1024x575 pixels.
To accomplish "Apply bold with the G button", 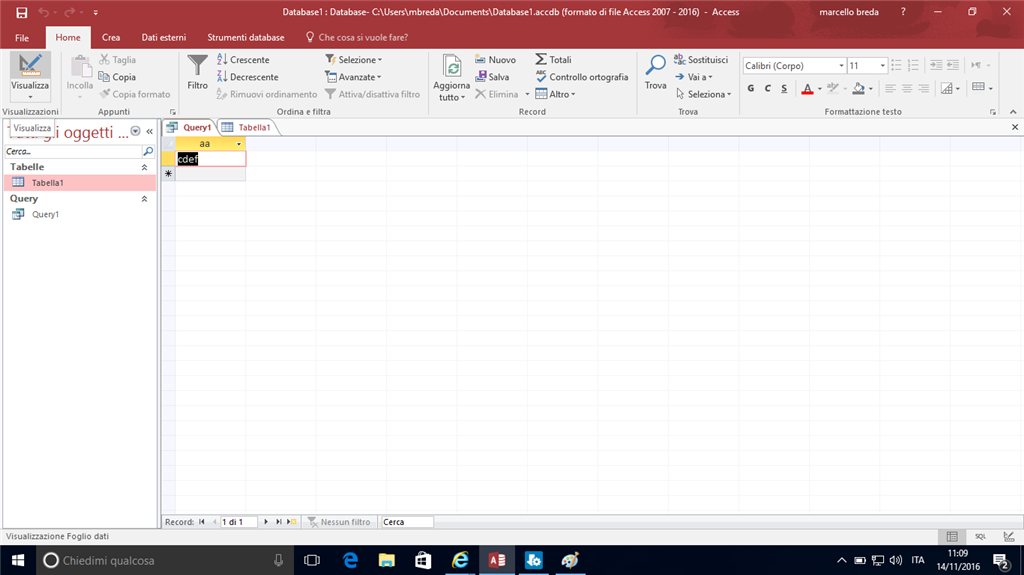I will click(x=750, y=88).
